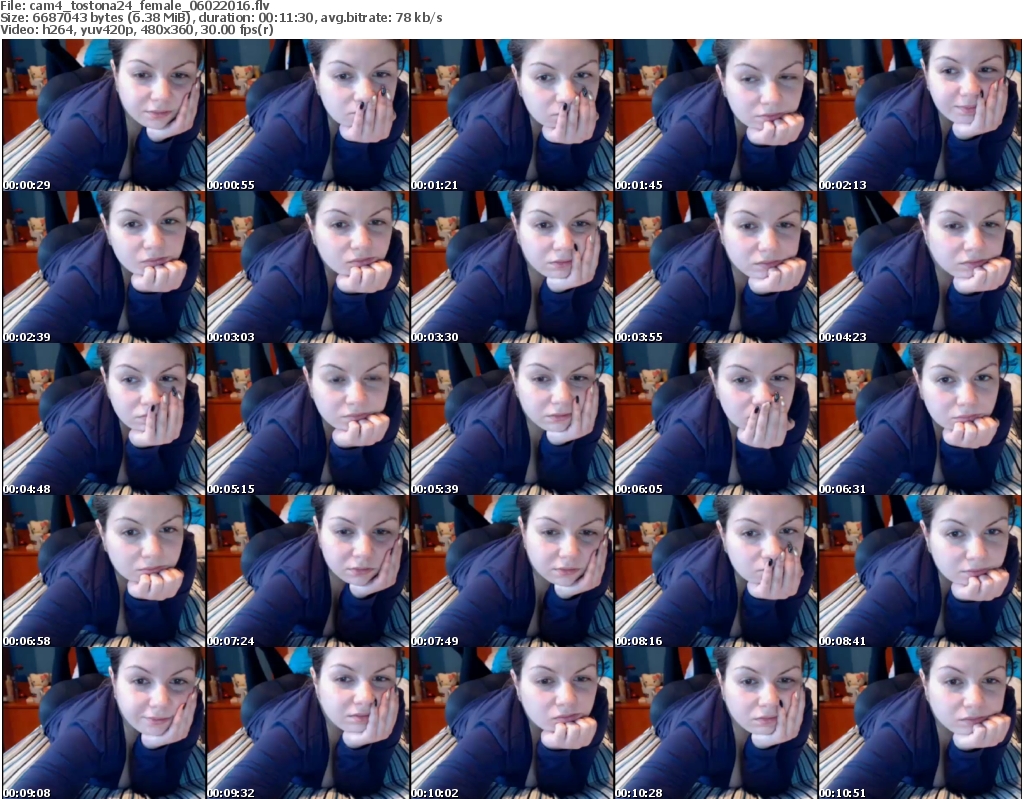Select the thumbnail timestamped 00:07:24

click(308, 572)
